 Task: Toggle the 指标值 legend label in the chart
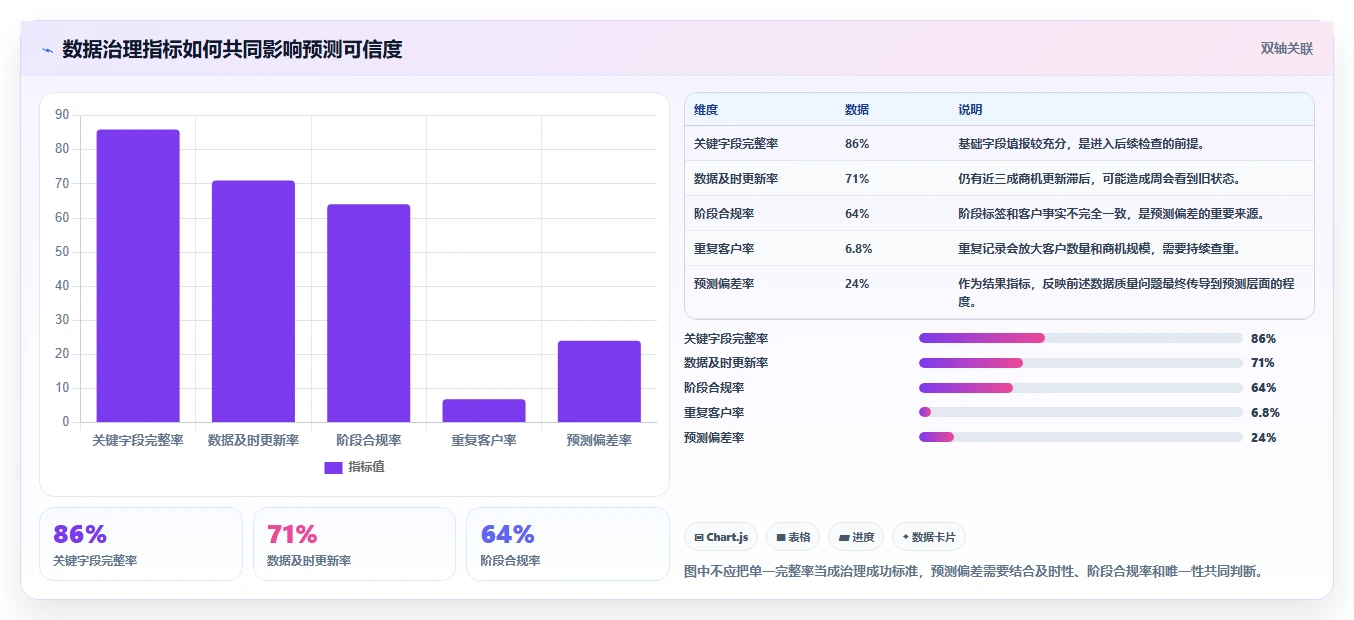pyautogui.click(x=366, y=467)
